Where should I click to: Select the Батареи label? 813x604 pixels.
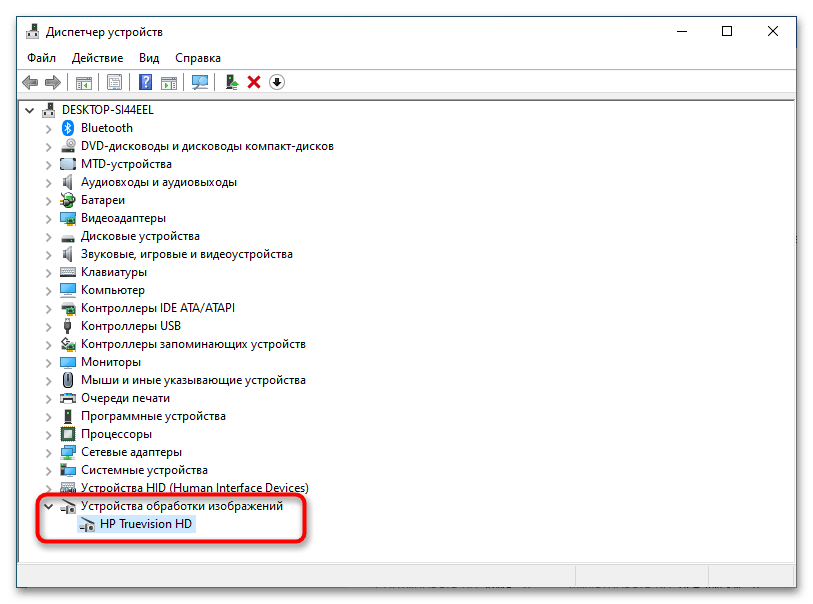coord(103,200)
